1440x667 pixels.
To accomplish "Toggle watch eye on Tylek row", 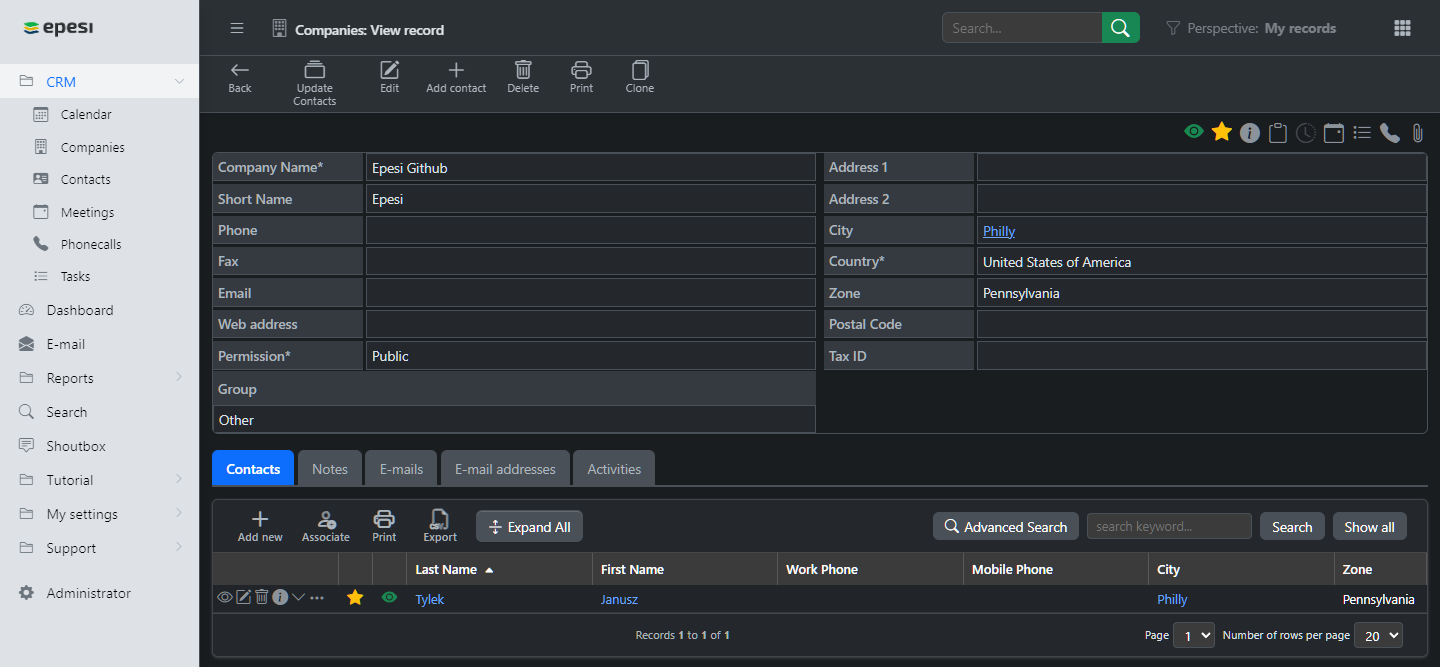I will coord(389,598).
